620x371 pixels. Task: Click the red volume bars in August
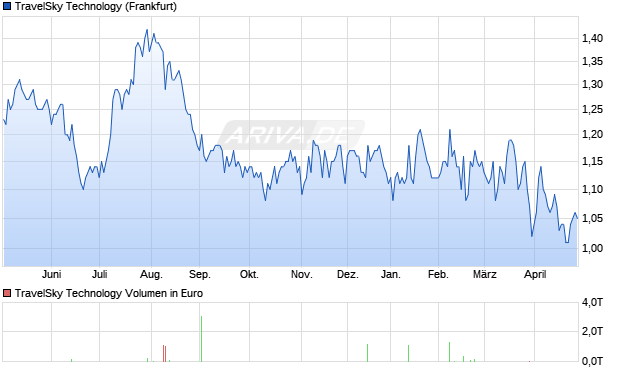pyautogui.click(x=164, y=353)
